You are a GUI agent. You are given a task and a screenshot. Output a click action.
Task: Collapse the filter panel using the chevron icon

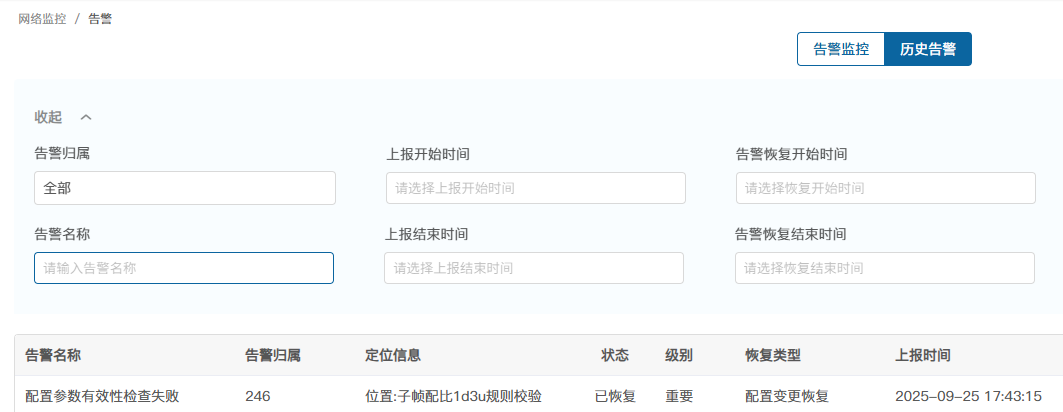(x=86, y=117)
